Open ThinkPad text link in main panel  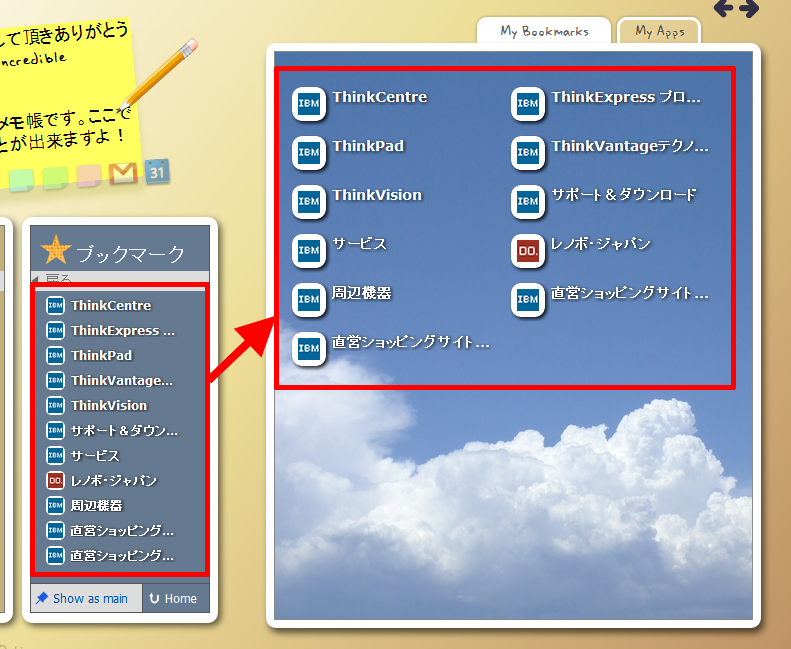pos(368,146)
